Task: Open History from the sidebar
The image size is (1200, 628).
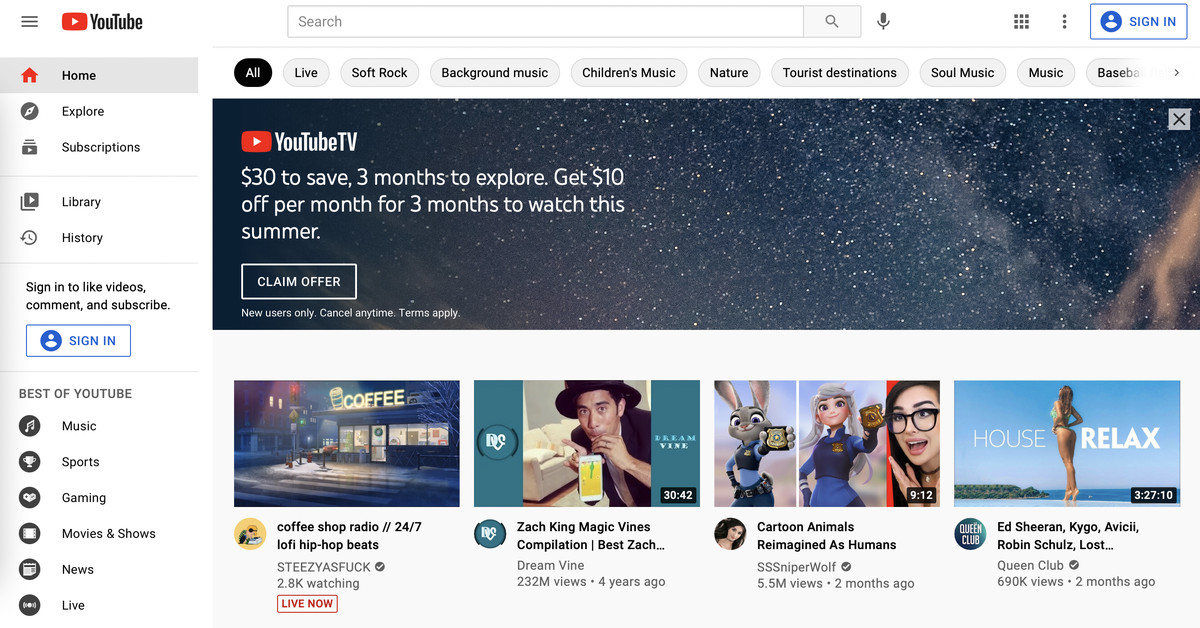Action: tap(81, 238)
